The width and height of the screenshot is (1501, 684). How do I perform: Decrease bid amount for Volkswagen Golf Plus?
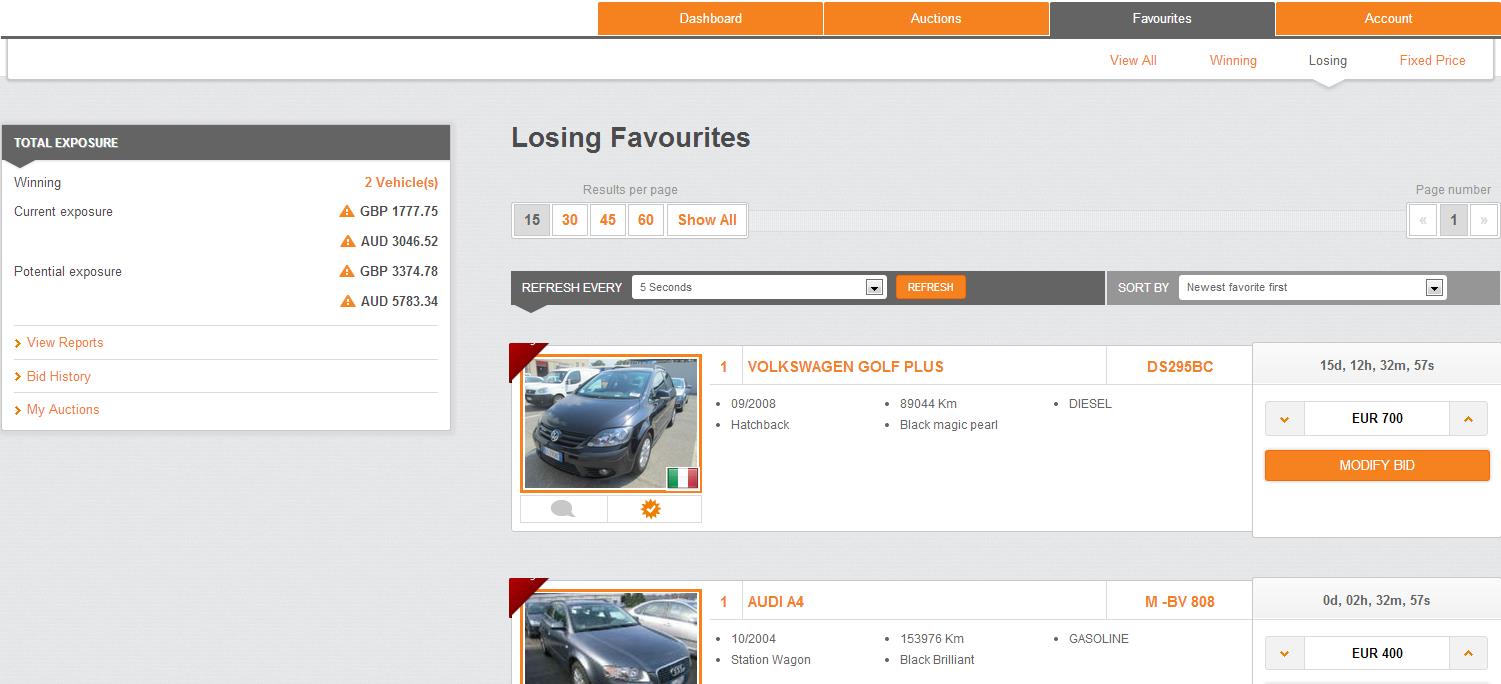click(1285, 419)
